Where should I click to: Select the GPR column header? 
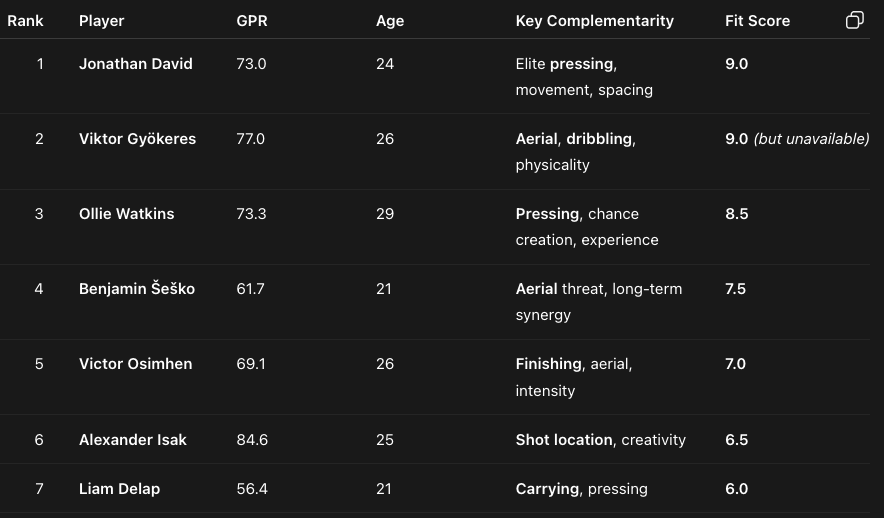click(x=252, y=21)
